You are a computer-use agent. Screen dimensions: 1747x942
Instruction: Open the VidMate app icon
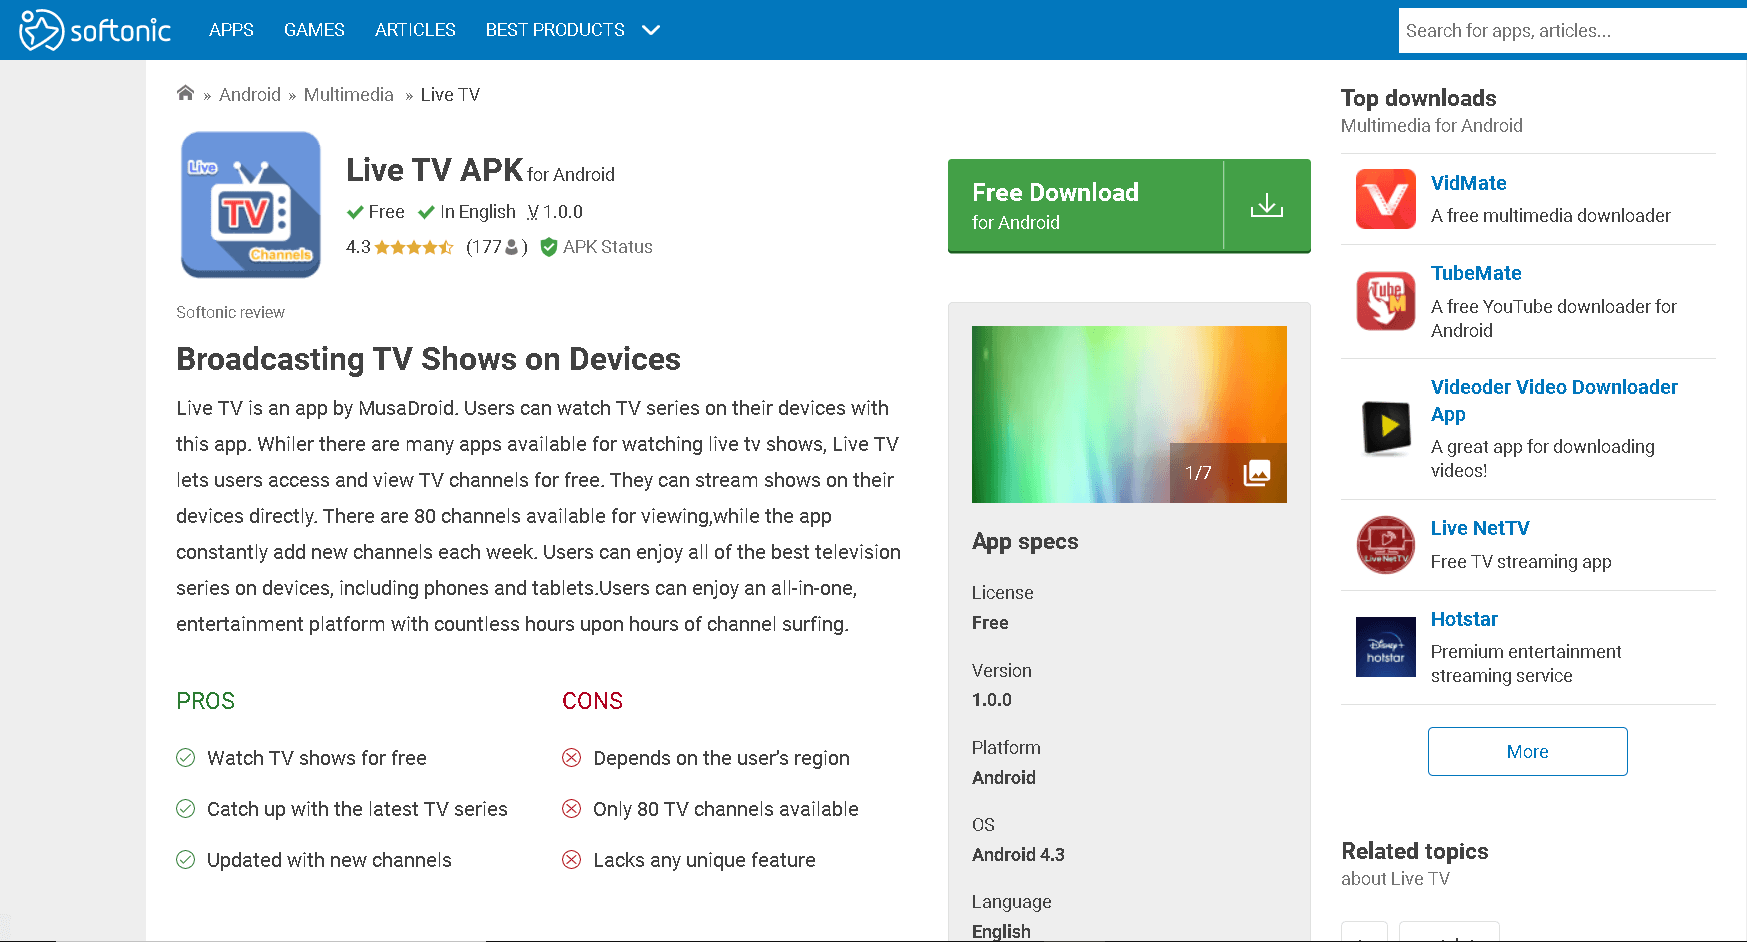click(1385, 199)
